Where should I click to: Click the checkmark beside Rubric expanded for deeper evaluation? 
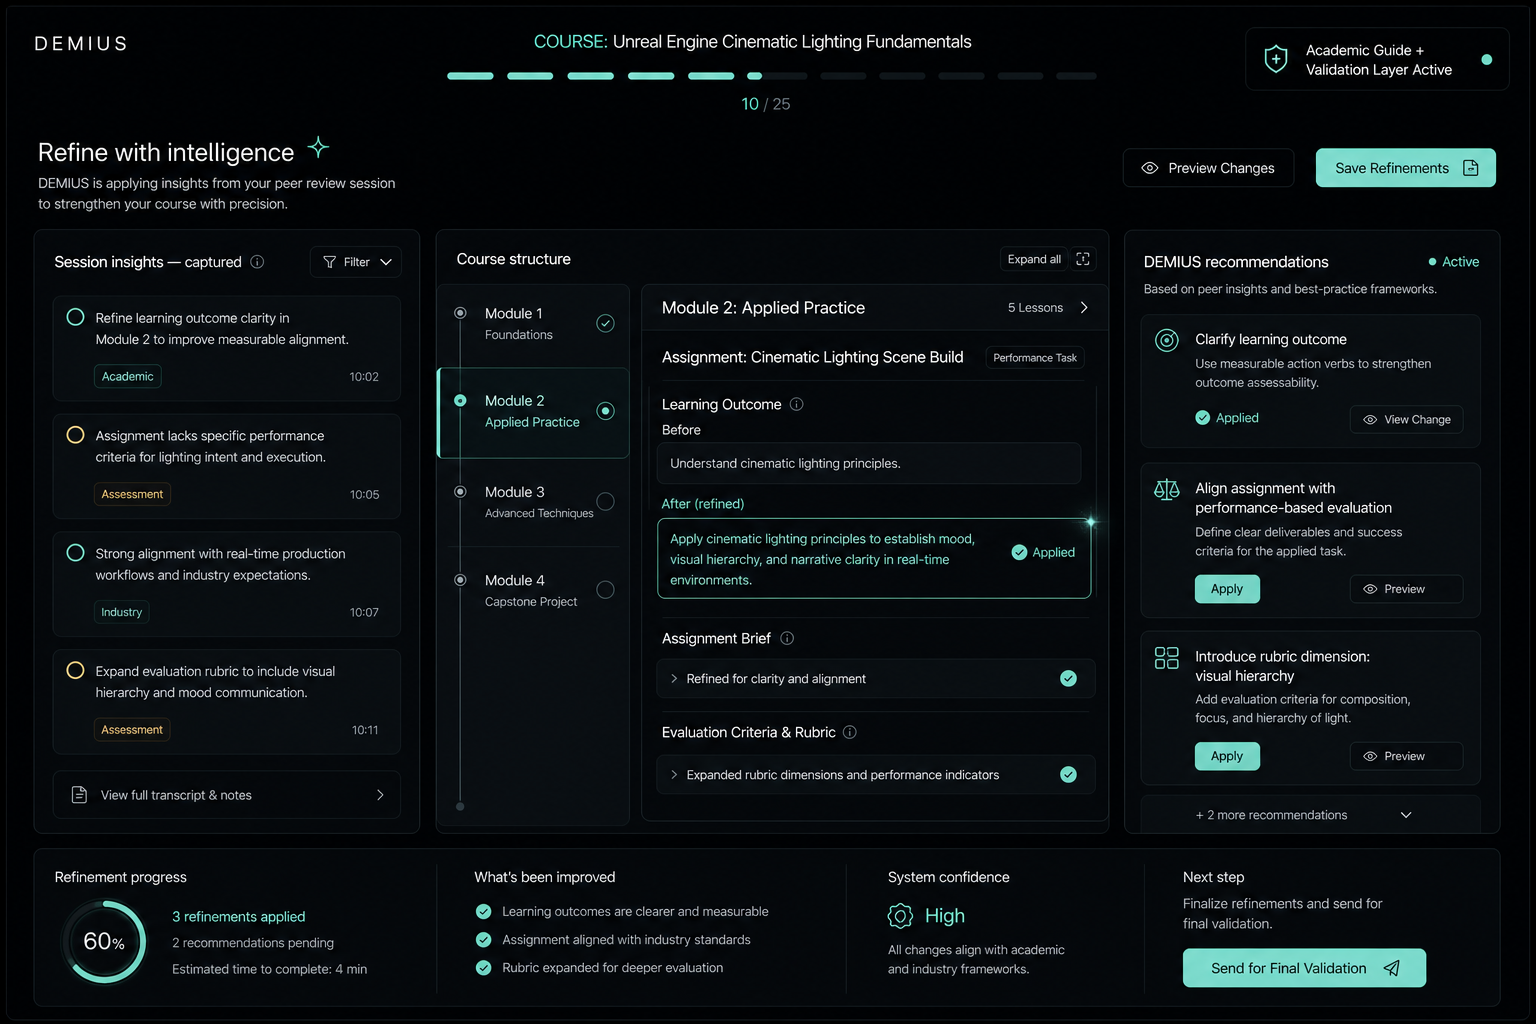click(x=484, y=968)
